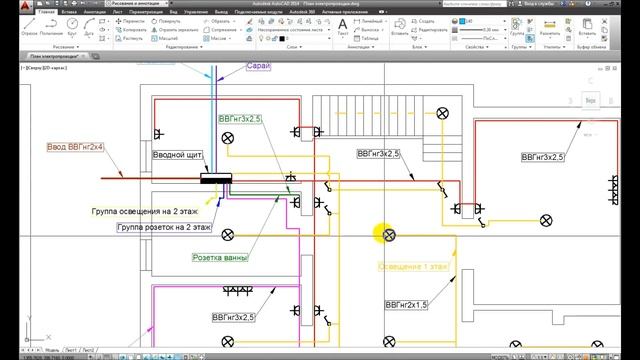Click the Отразить зеркально mirror command
The image size is (640, 360).
175,30
